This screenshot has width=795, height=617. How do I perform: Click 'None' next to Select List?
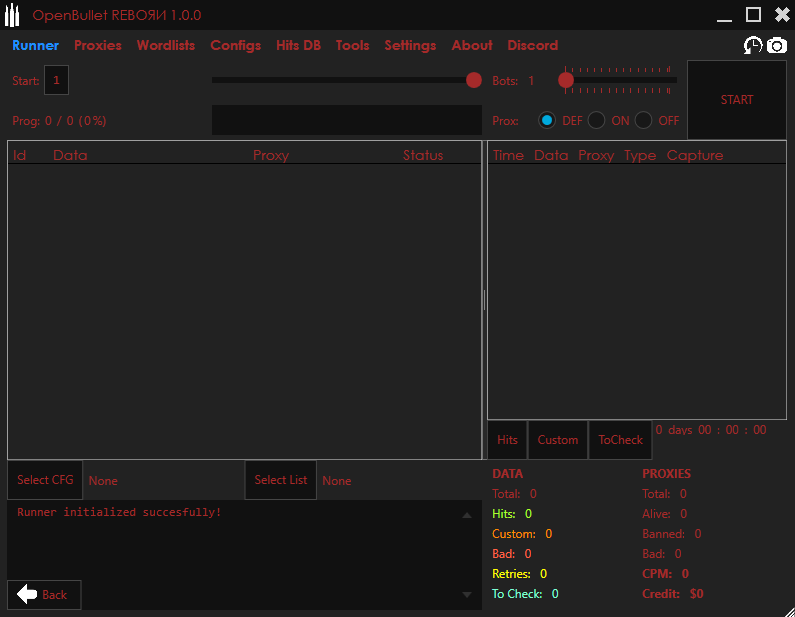(337, 481)
